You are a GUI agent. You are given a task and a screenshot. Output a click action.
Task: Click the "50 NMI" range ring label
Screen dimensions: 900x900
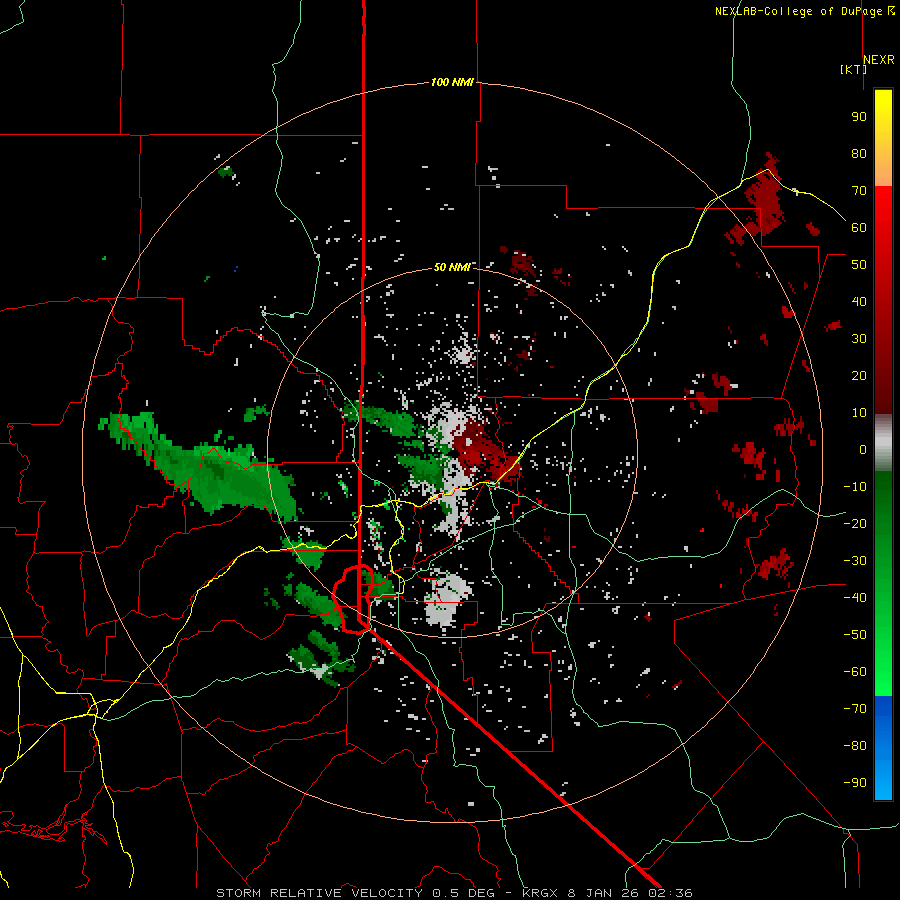(x=452, y=267)
